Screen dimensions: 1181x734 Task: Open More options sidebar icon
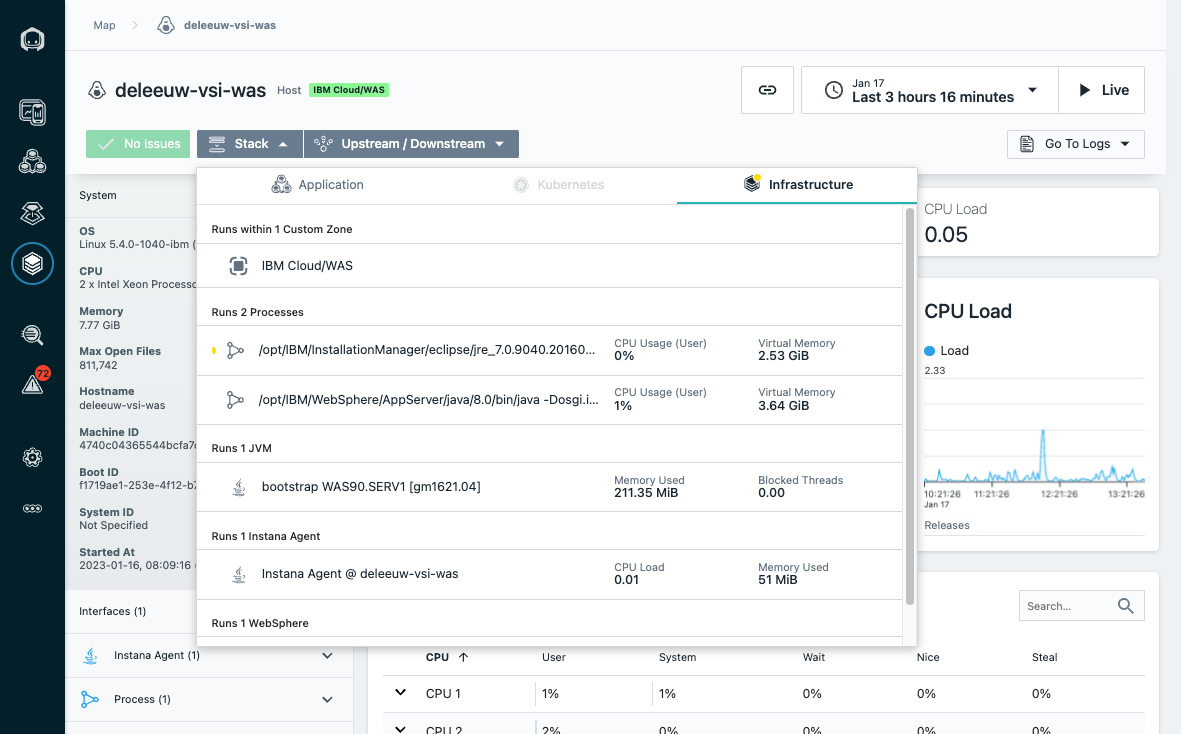tap(32, 509)
